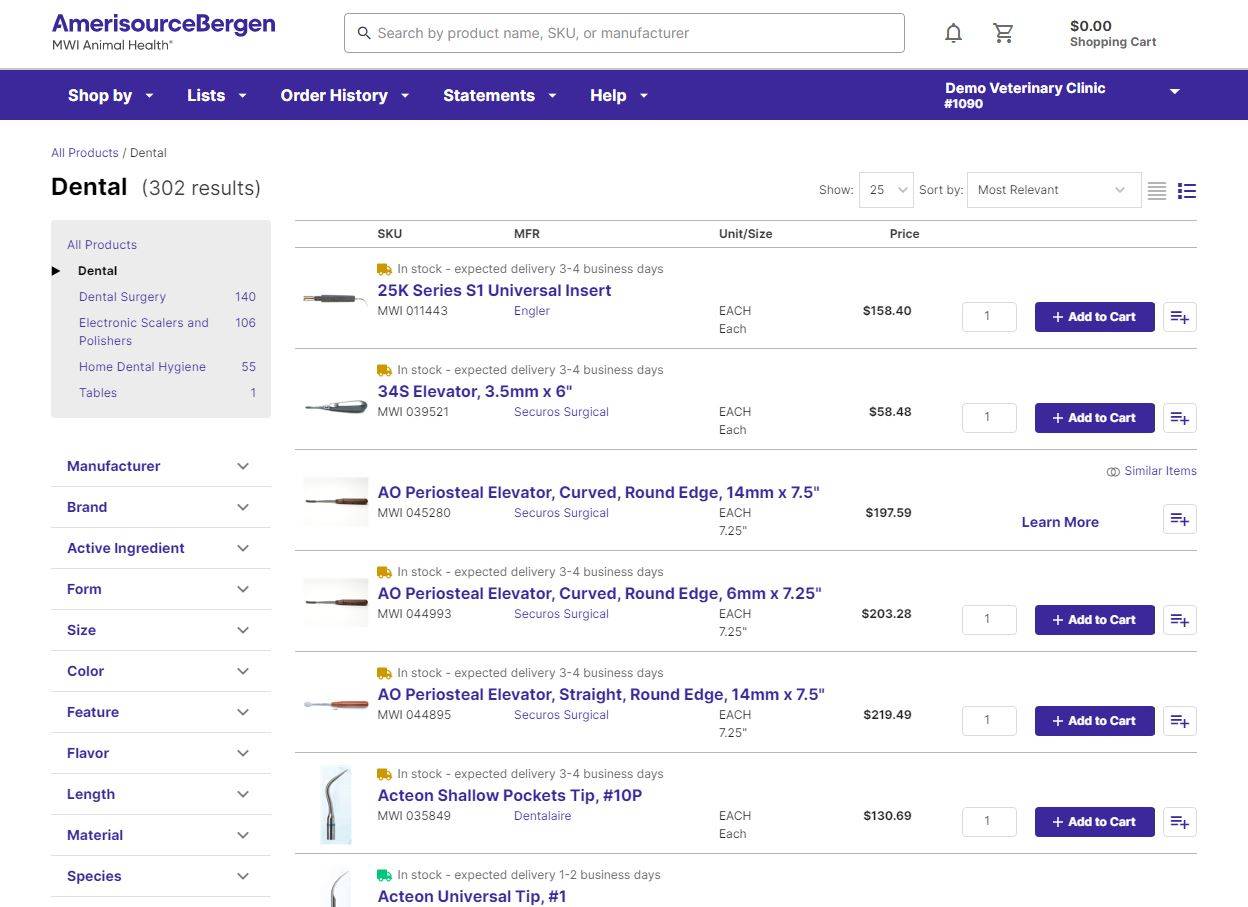Click Learn More for AO Periosteal Elevator 14mm

point(1060,522)
